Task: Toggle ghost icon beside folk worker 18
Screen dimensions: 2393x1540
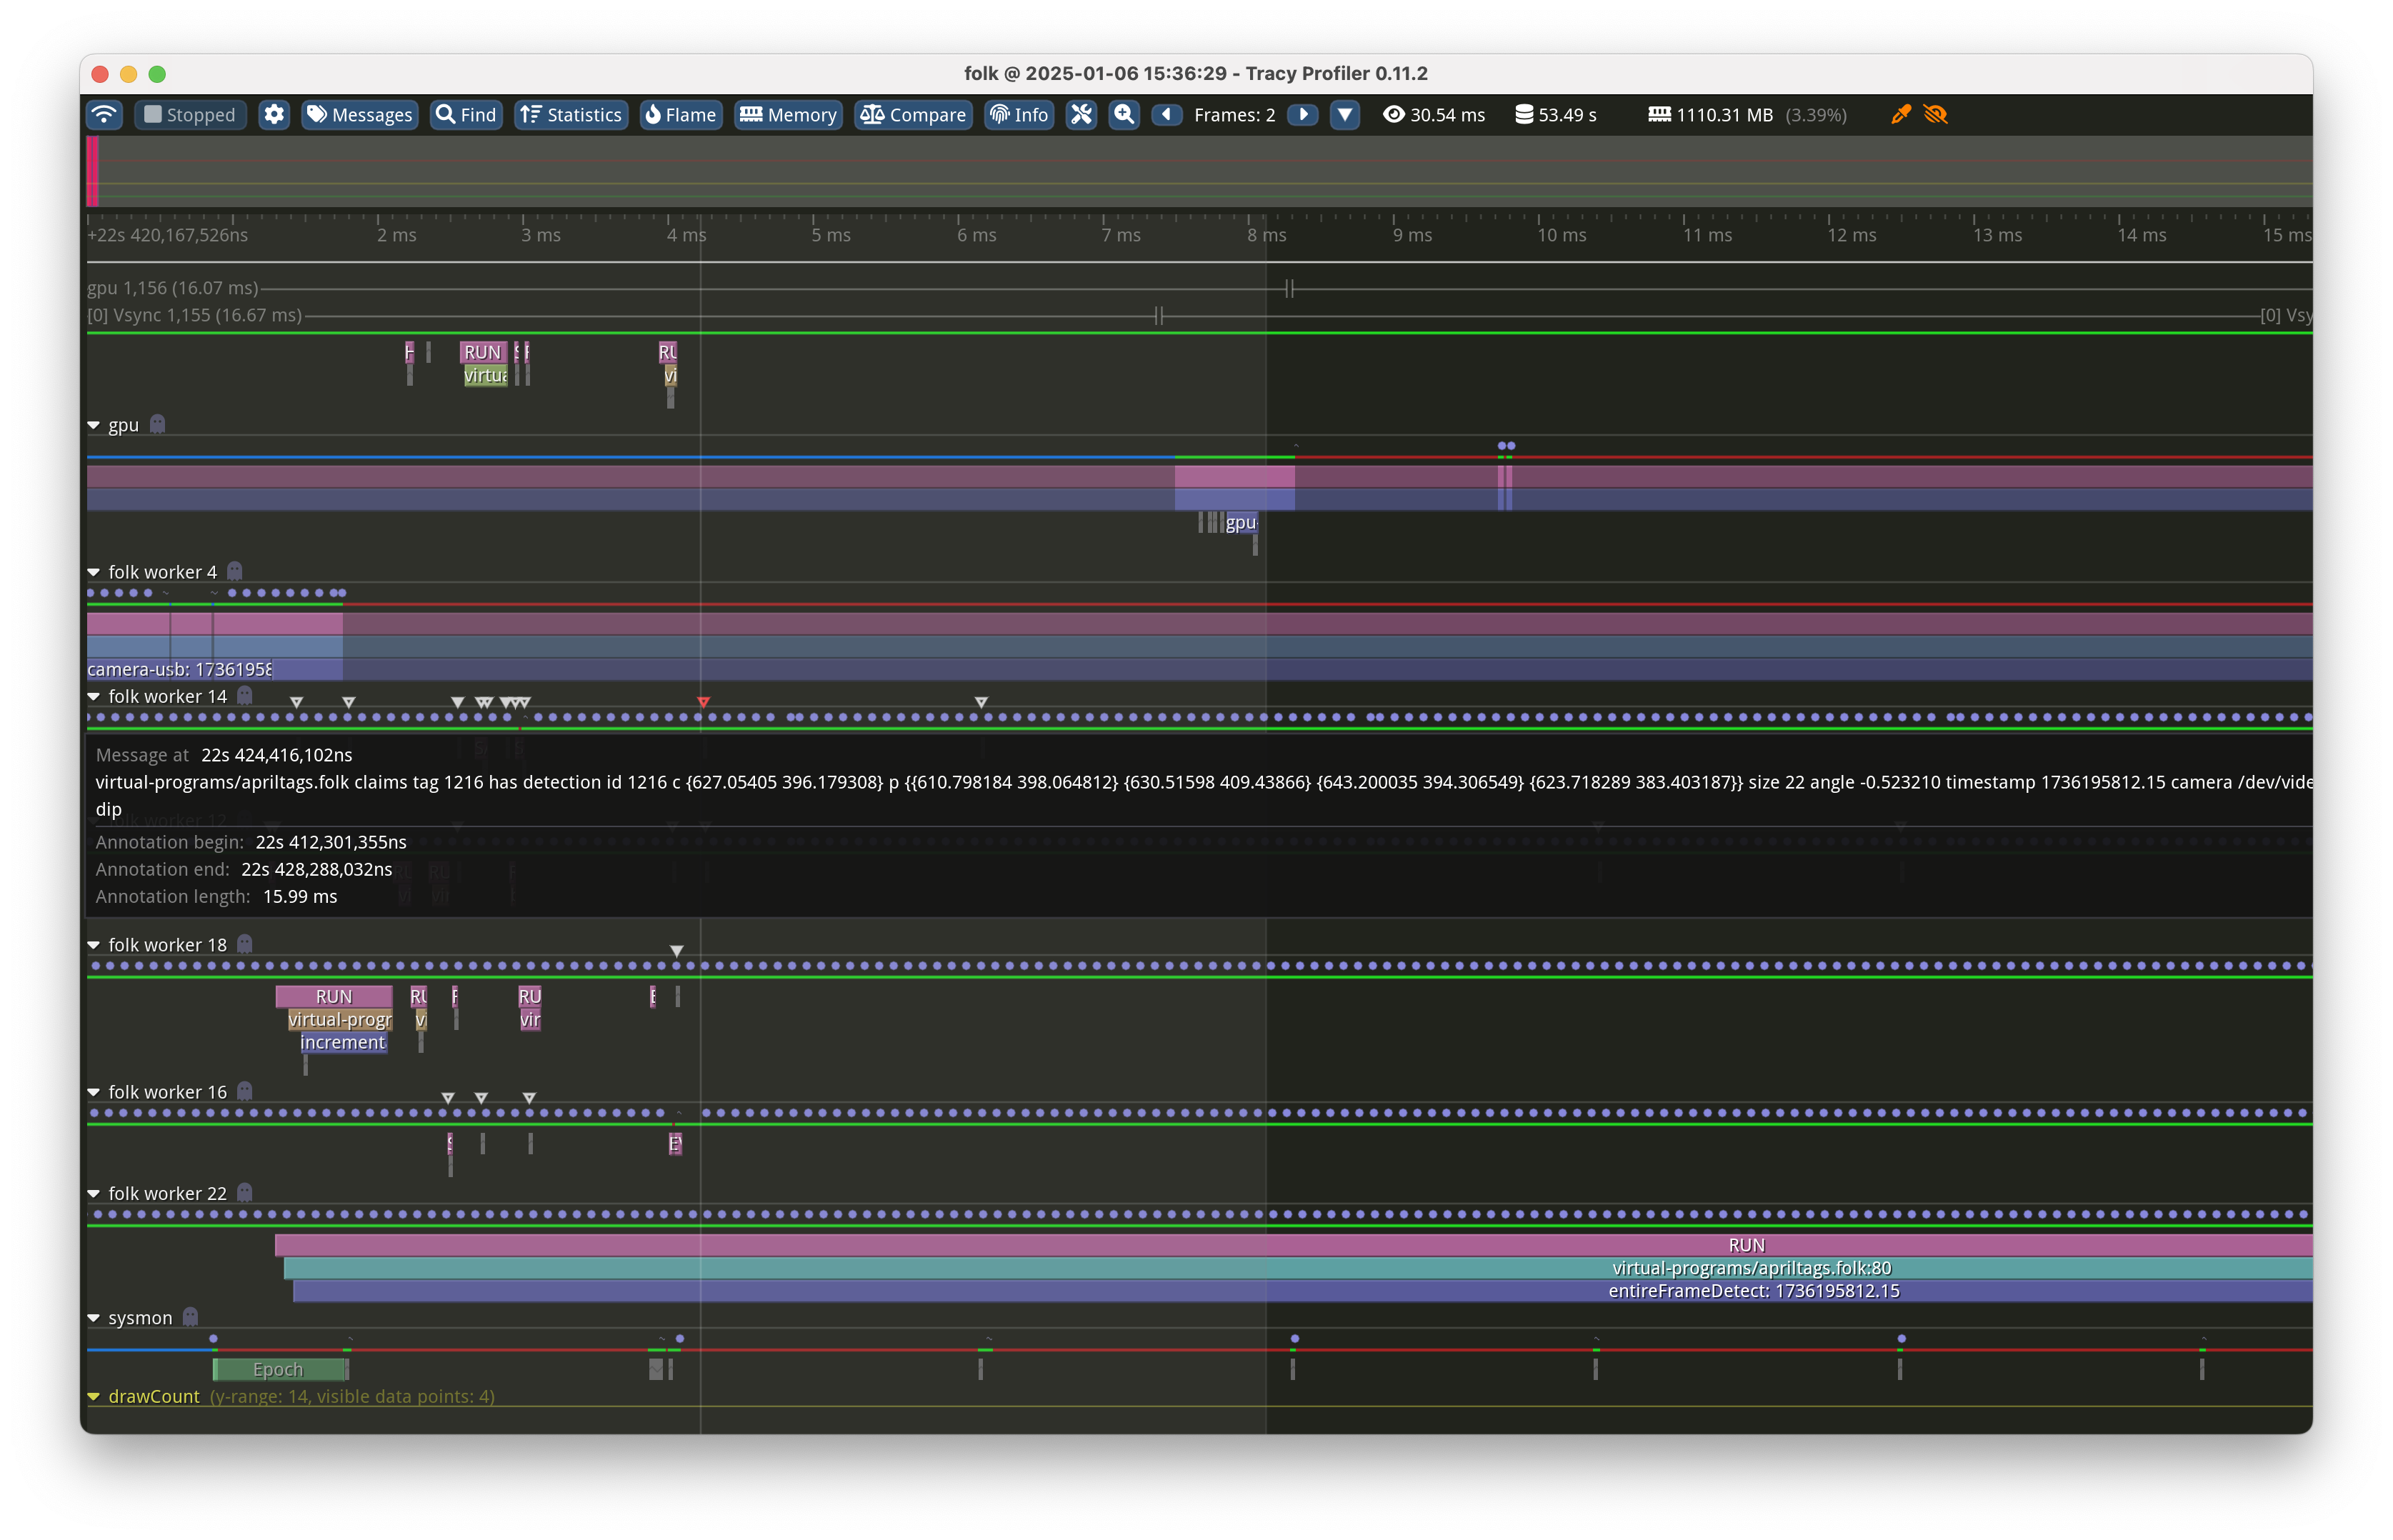Action: tap(245, 944)
